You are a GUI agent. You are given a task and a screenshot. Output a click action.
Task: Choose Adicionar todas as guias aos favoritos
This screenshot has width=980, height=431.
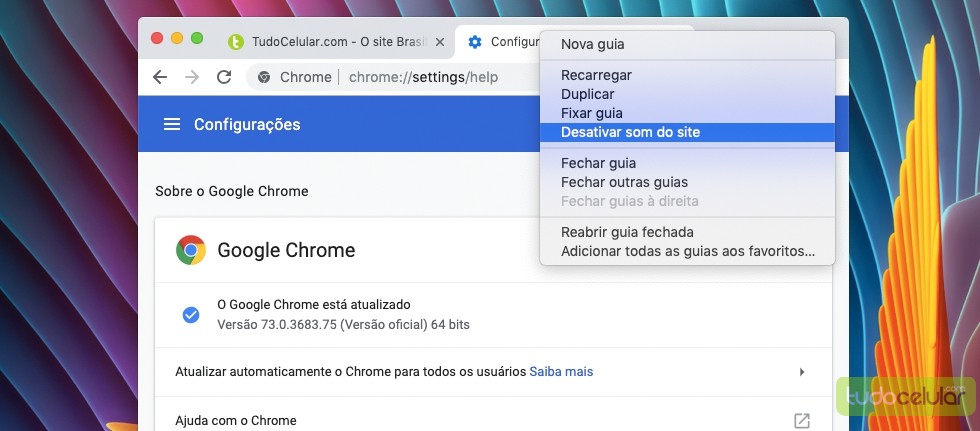point(688,251)
